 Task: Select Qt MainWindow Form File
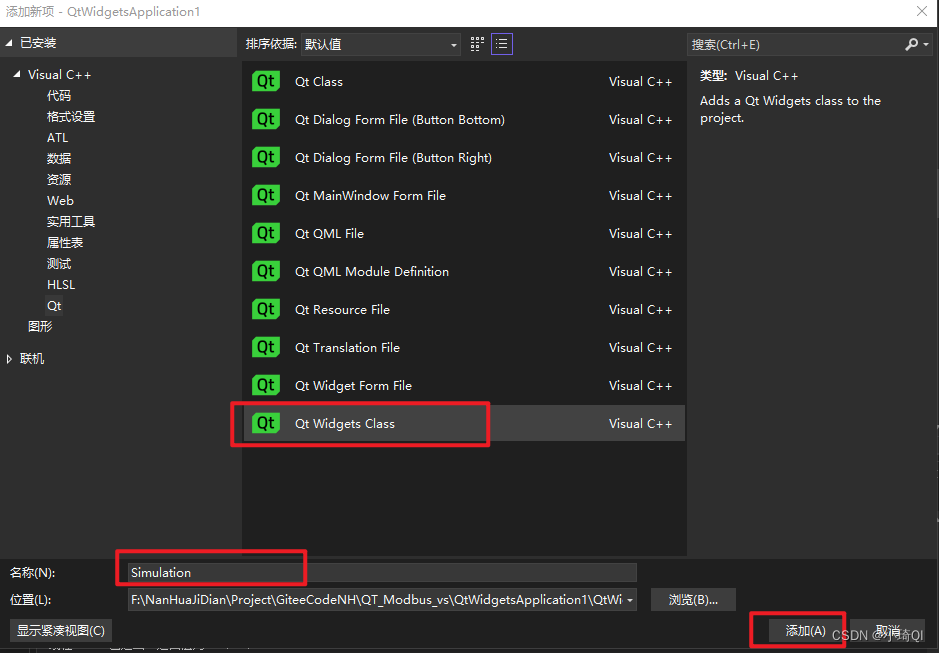[370, 196]
